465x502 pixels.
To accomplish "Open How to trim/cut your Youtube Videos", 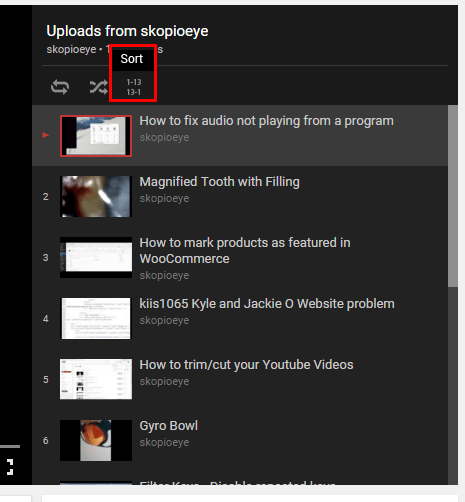I will (x=246, y=365).
